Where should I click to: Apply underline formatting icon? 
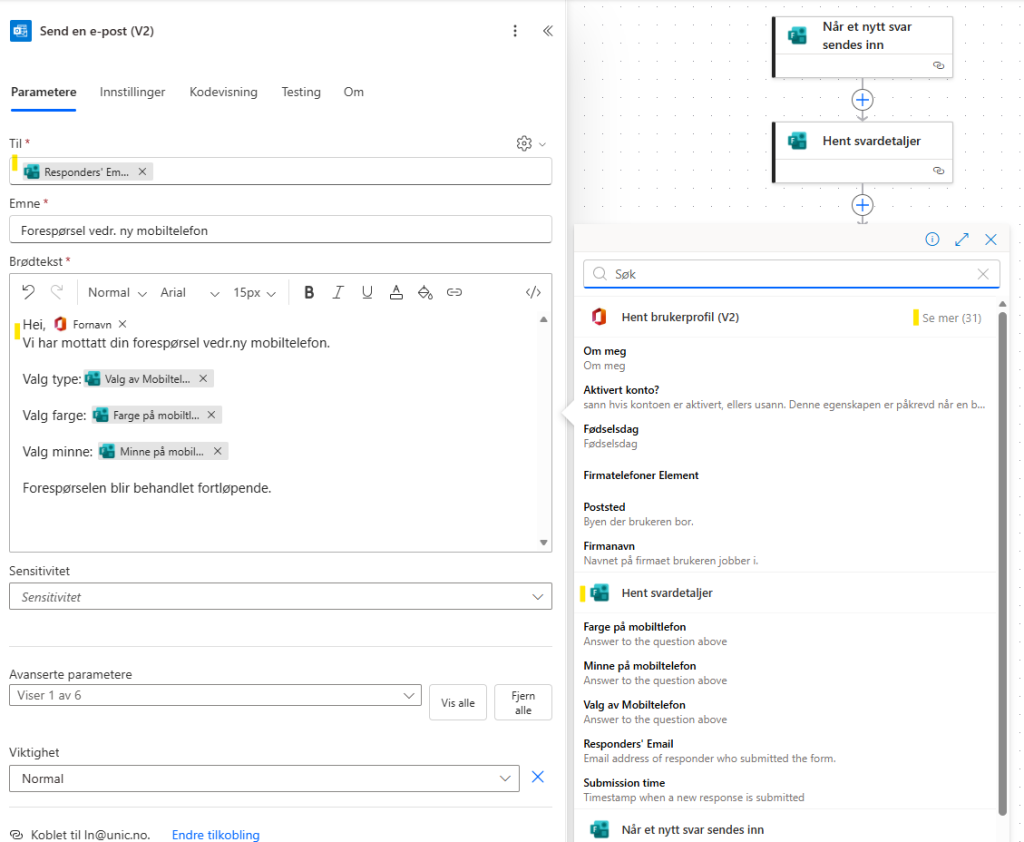(x=367, y=293)
